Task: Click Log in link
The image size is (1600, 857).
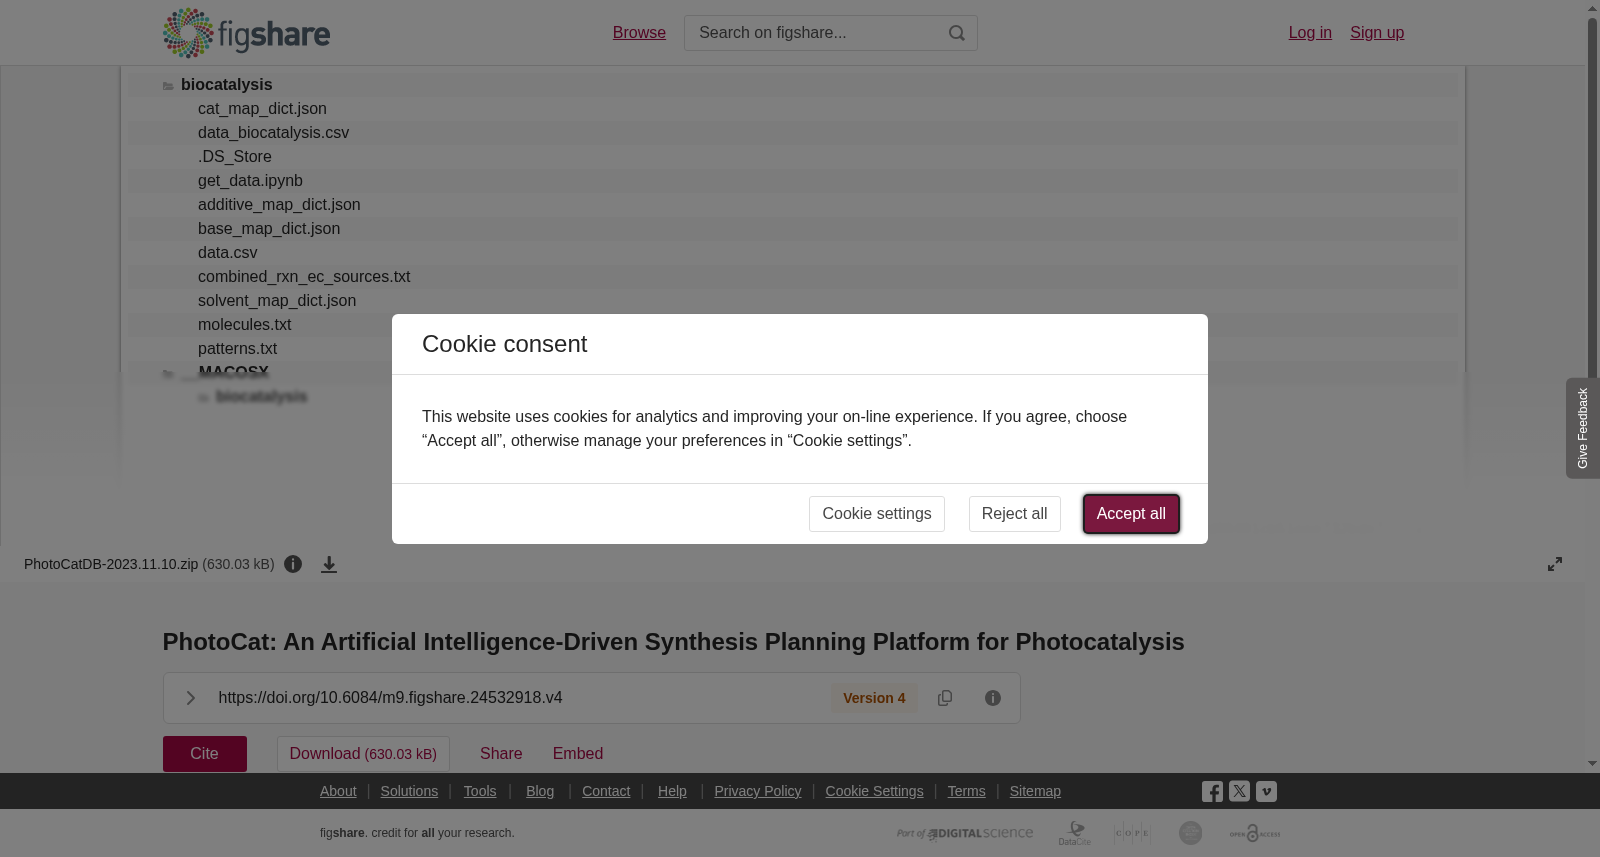Action: pyautogui.click(x=1310, y=33)
